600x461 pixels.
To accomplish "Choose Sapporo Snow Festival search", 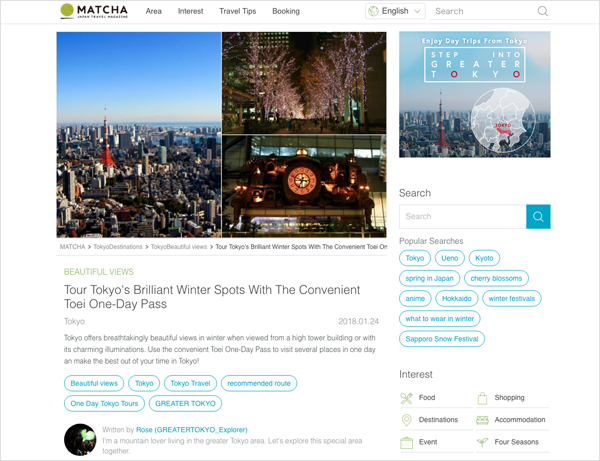I will pos(442,339).
